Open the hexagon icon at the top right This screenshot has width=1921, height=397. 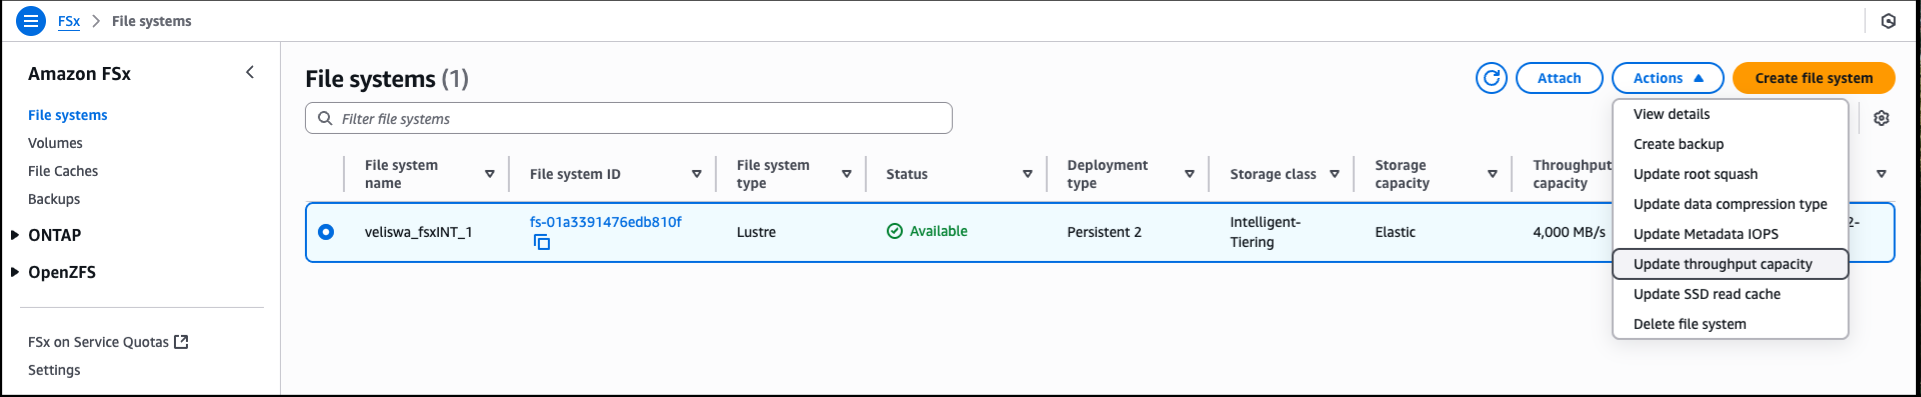coord(1888,21)
